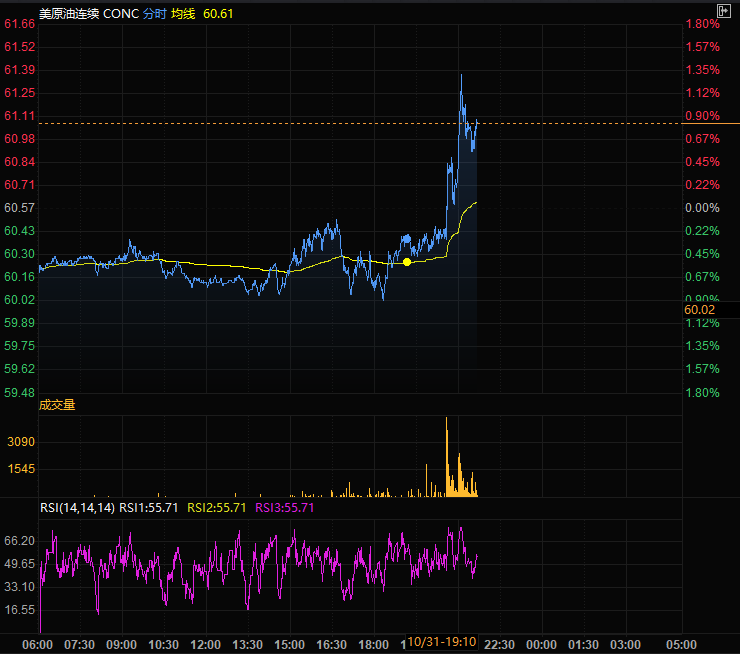Click the magenta RSI3:55.71 legend value
Viewport: 740px width, 654px height.
click(x=284, y=508)
